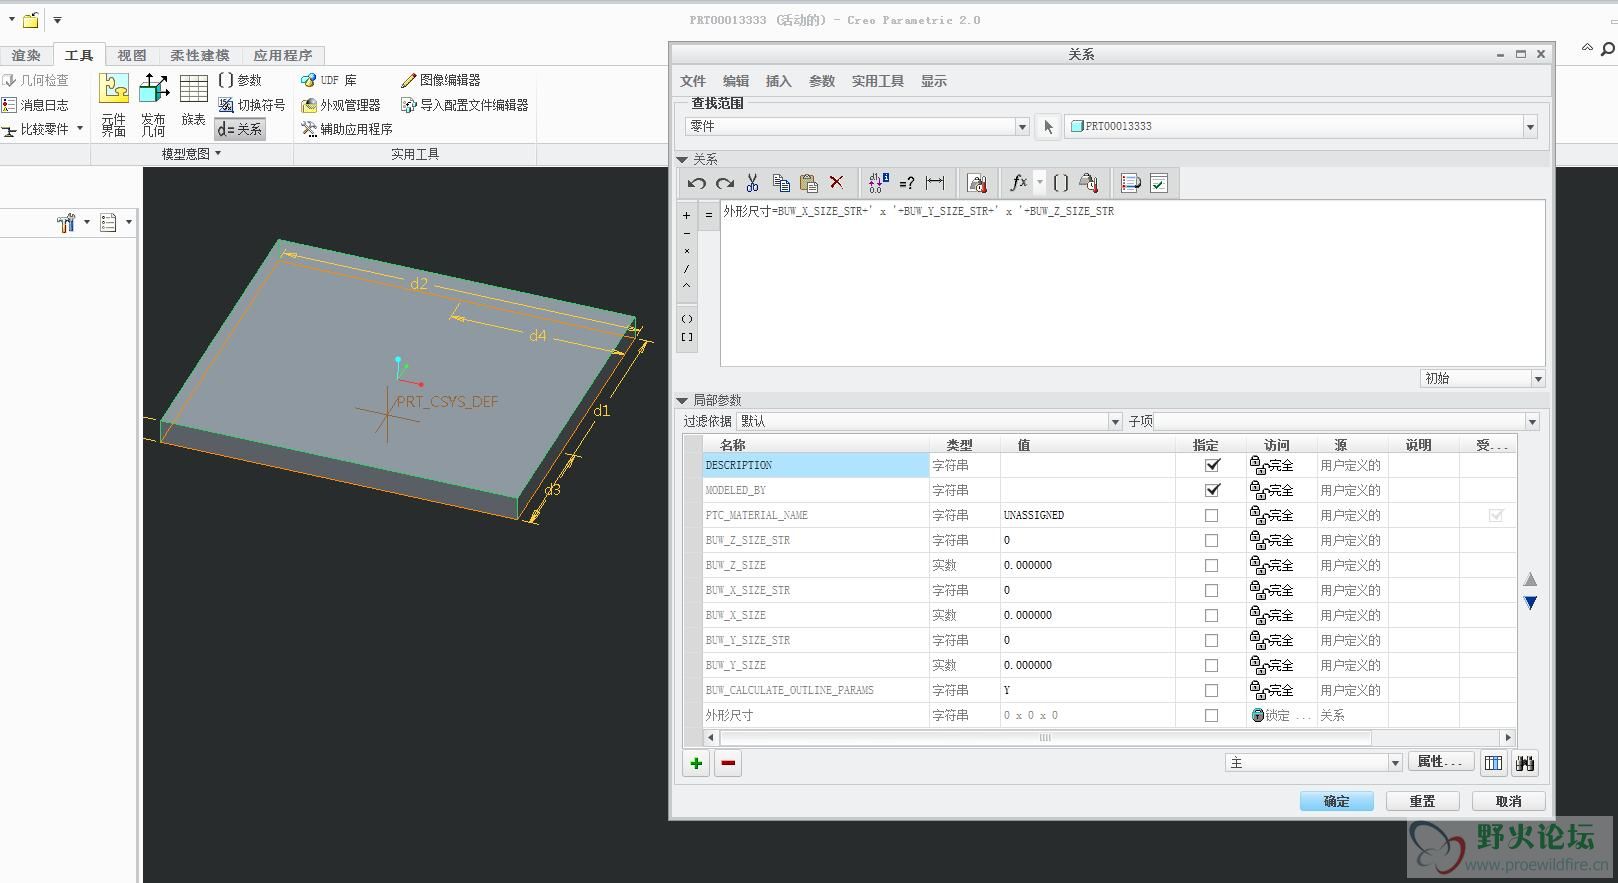This screenshot has height=883, width=1618.
Task: Click the sort relations icon
Action: click(1131, 183)
